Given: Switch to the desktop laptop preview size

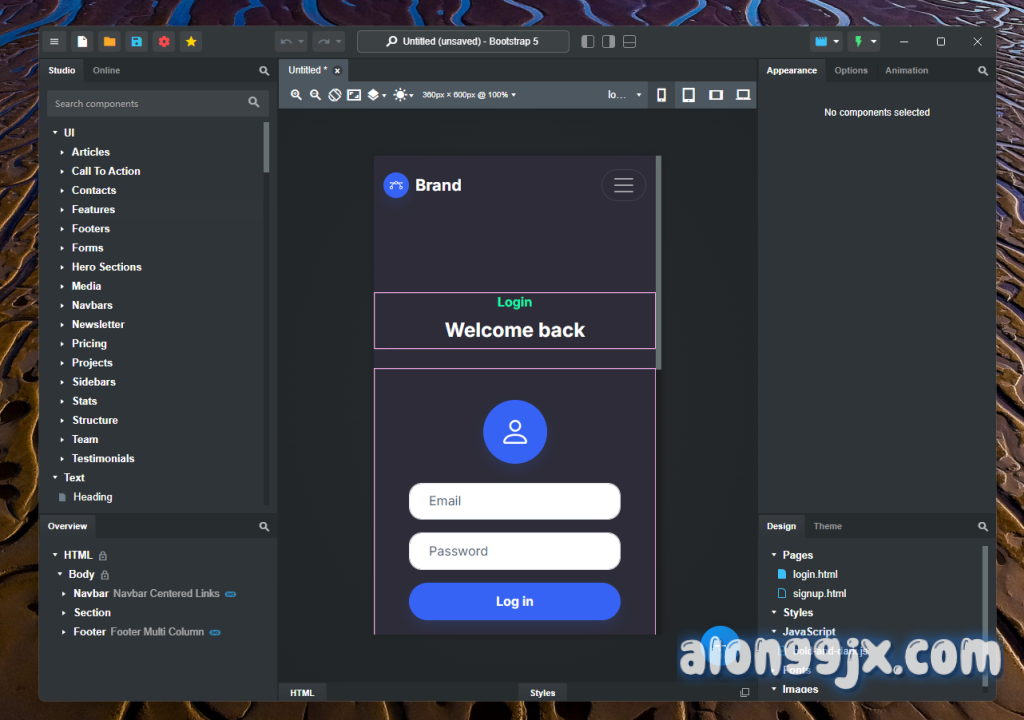Looking at the screenshot, I should (743, 95).
